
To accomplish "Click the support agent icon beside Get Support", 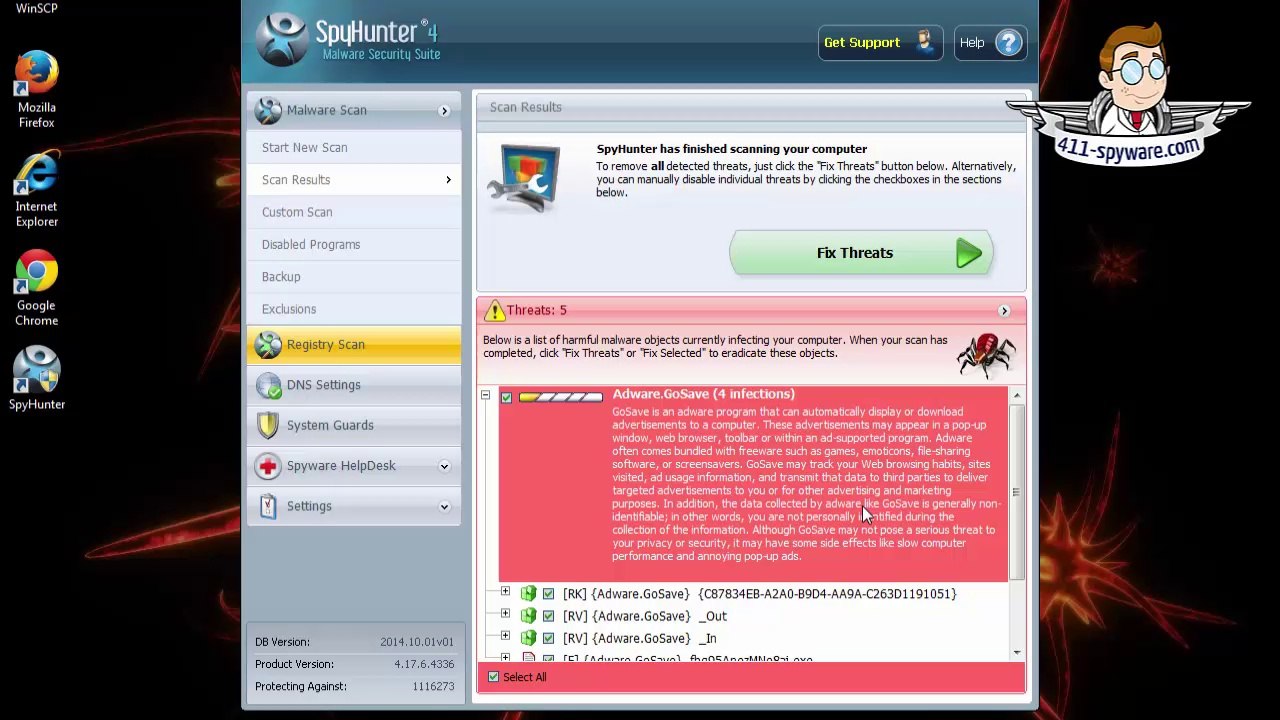I will pos(923,42).
